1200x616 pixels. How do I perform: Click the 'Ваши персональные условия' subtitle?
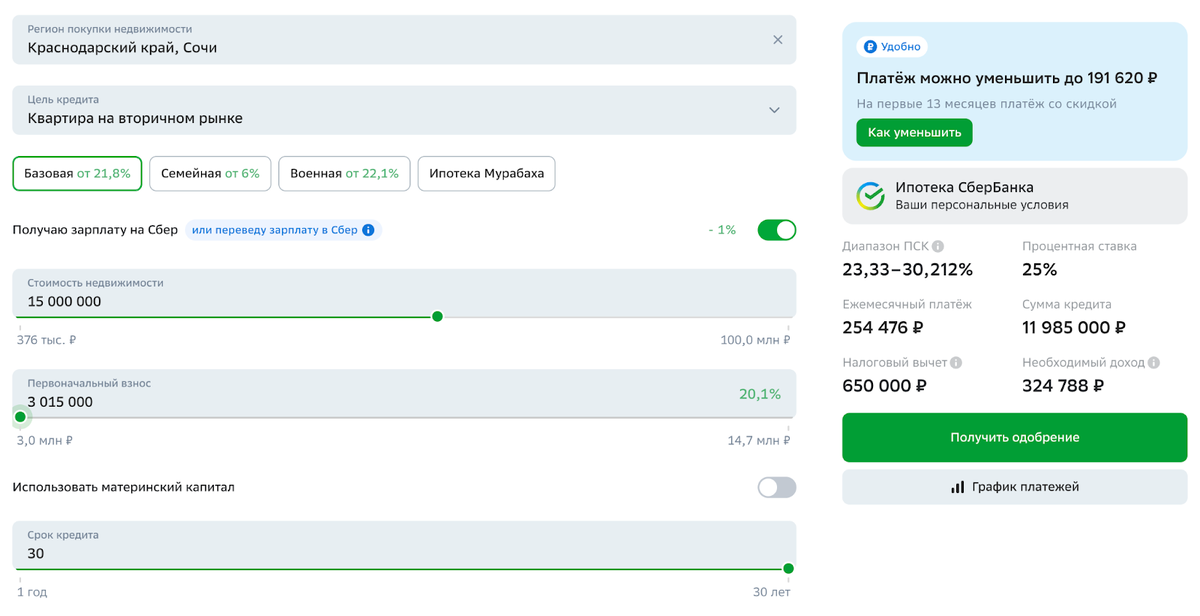[x=982, y=205]
